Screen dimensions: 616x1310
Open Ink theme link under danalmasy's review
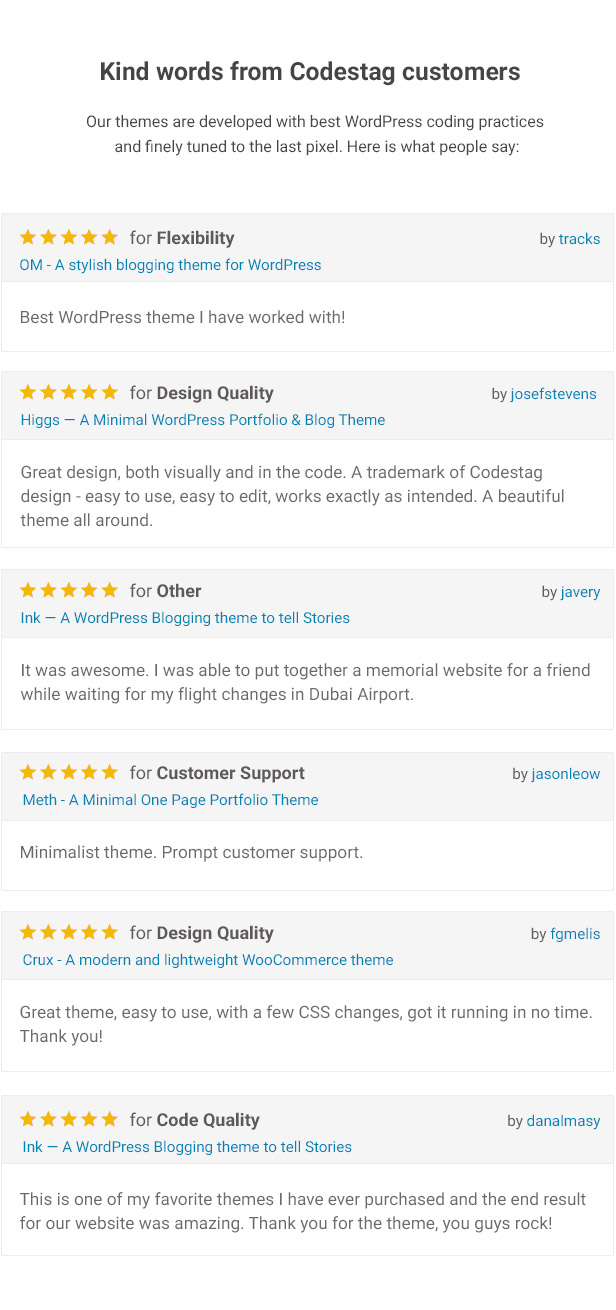(x=187, y=1147)
